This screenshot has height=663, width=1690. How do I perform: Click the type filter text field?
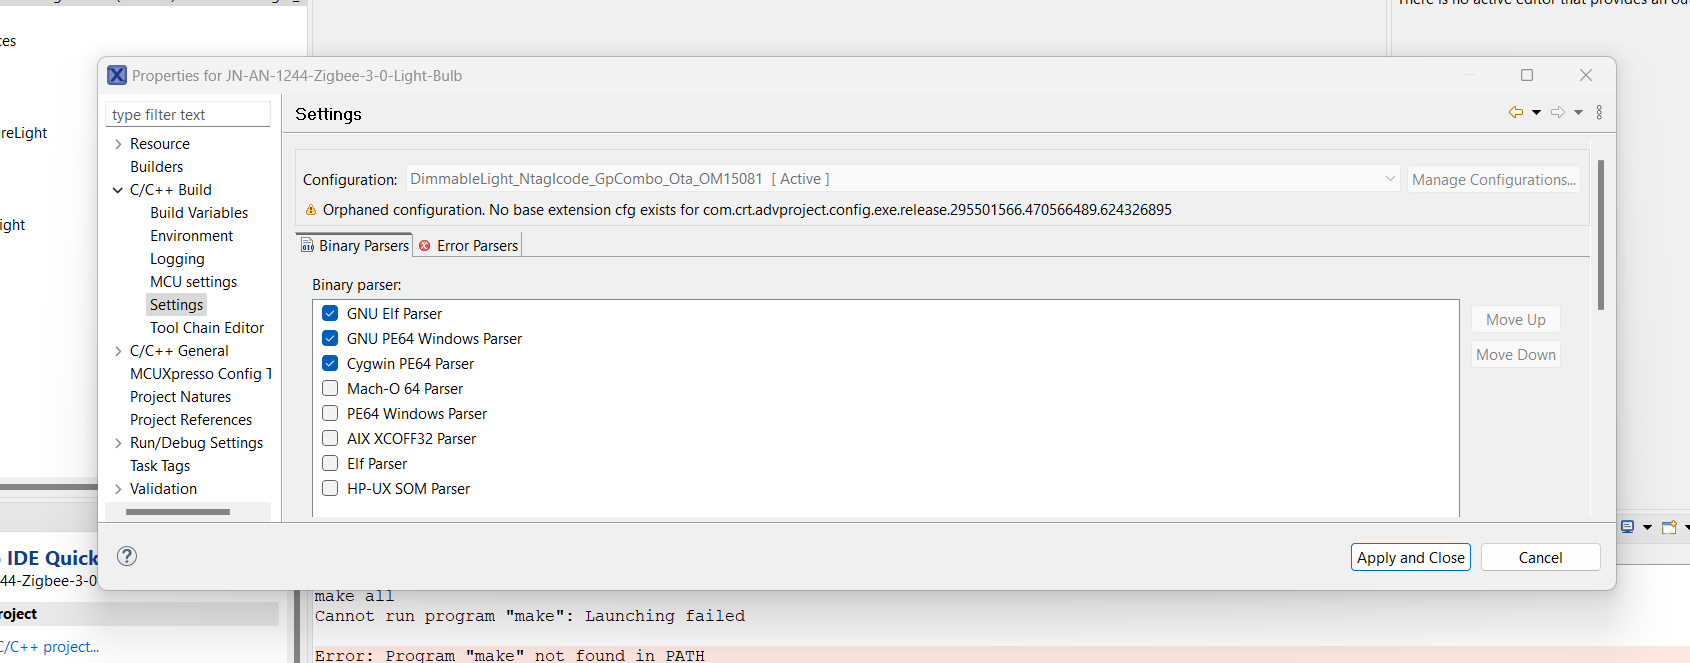point(188,115)
